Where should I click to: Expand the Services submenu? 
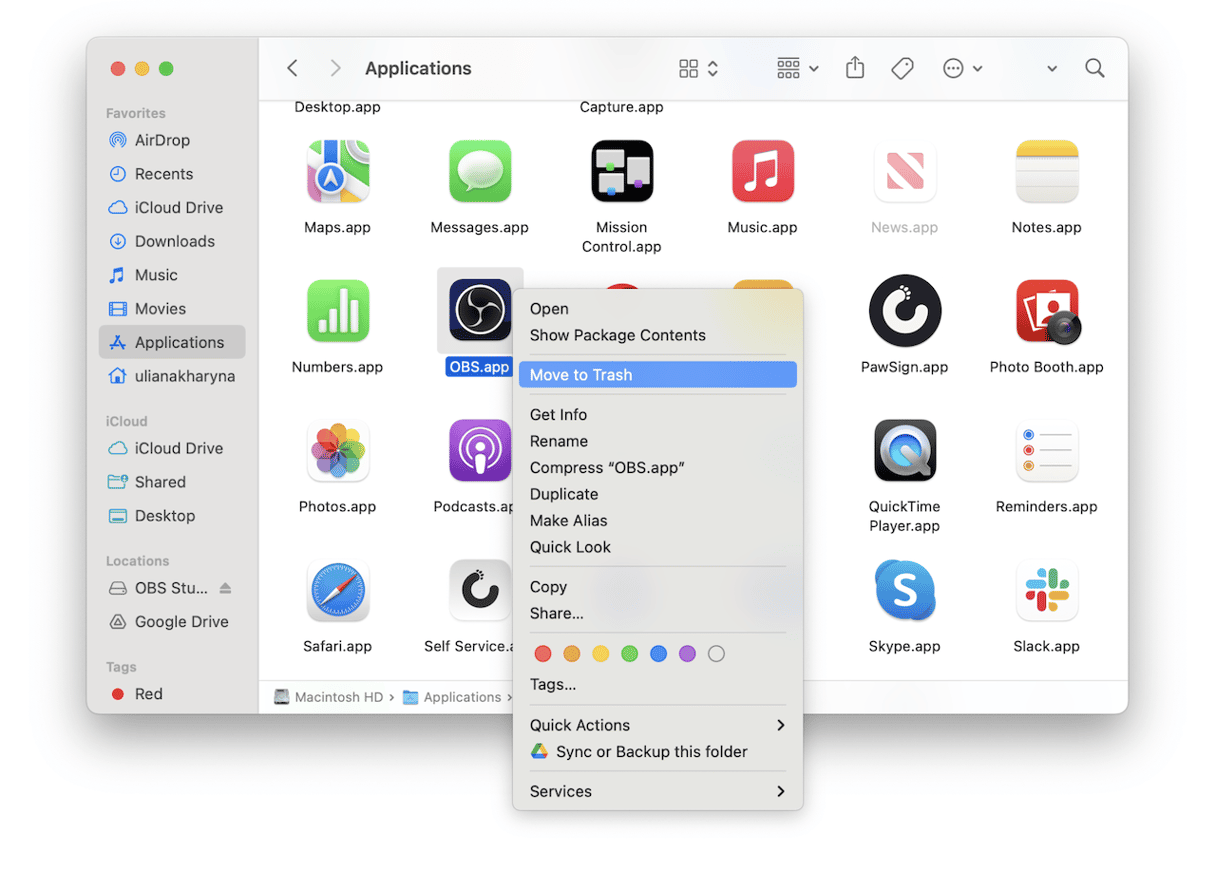point(657,791)
